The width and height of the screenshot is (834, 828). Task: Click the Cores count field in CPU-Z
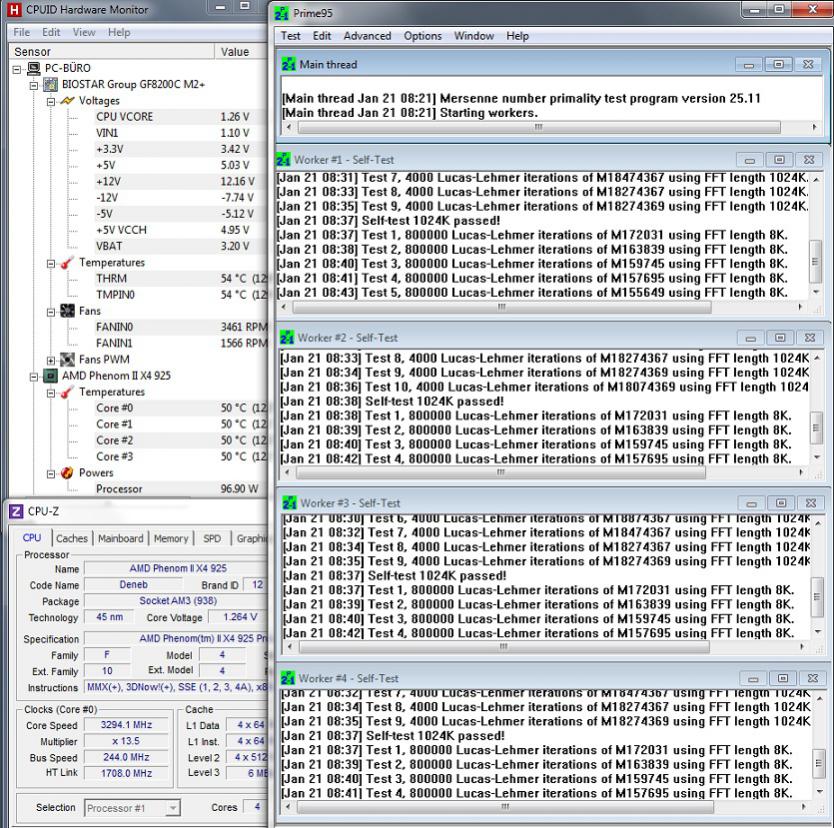[x=257, y=807]
